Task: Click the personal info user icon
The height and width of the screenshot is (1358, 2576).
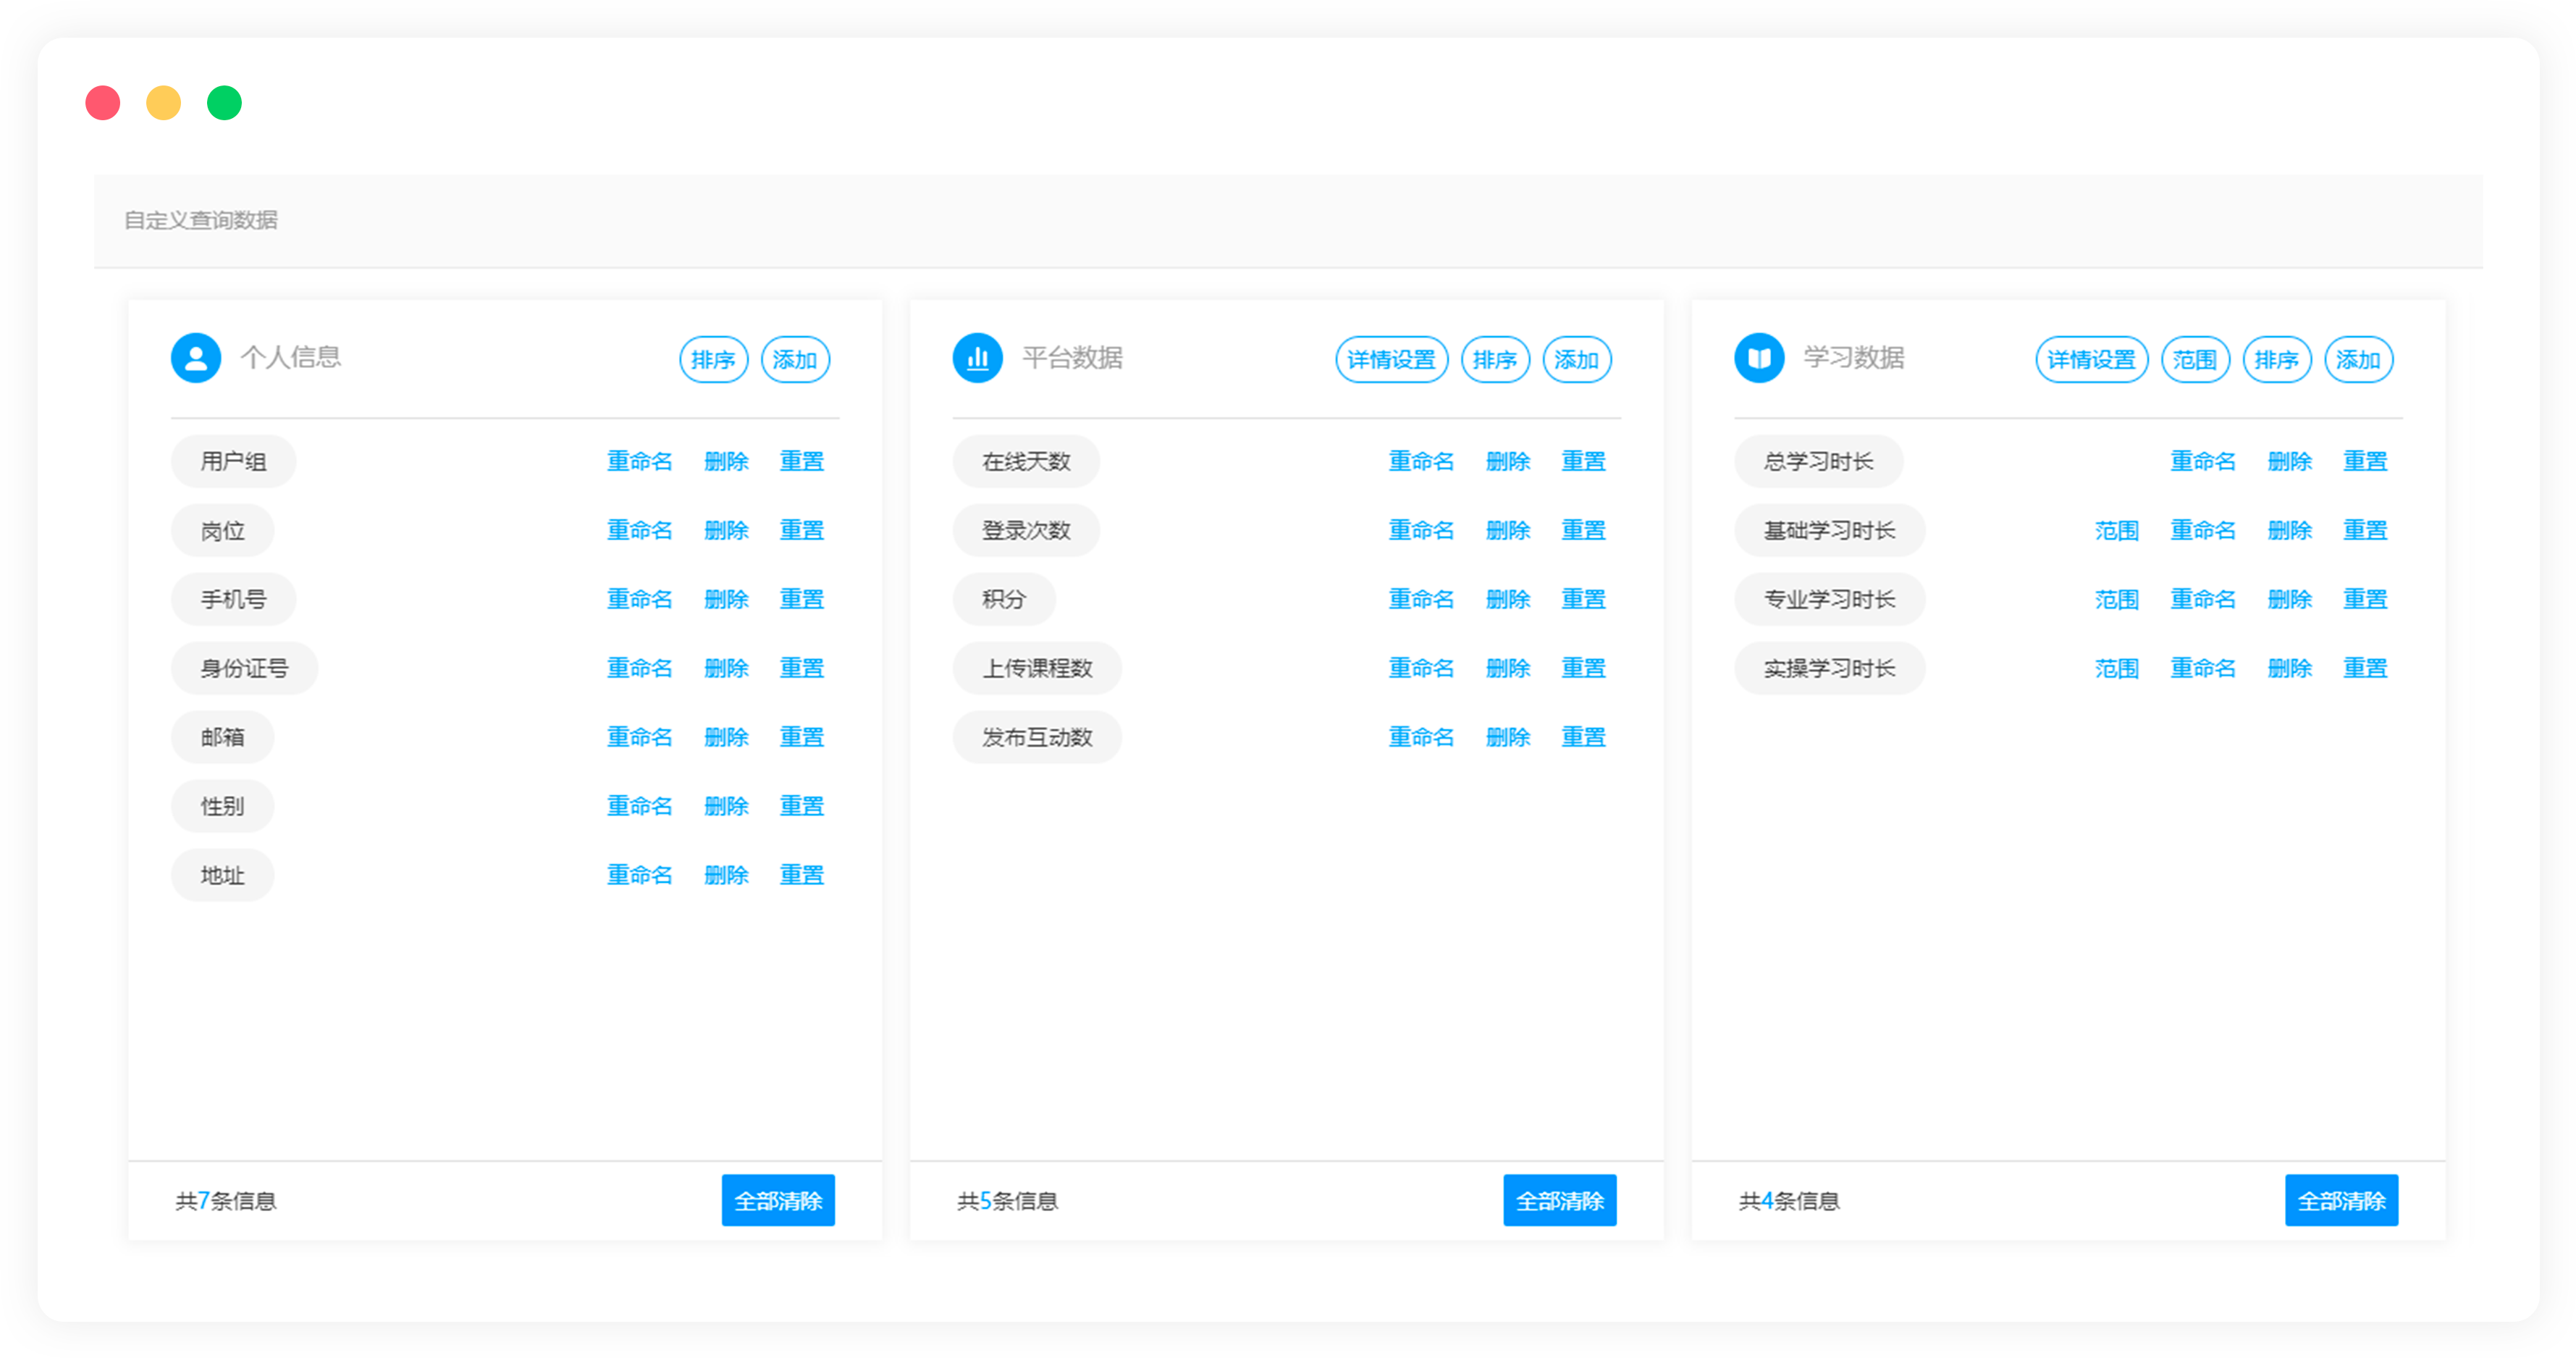Action: click(196, 358)
